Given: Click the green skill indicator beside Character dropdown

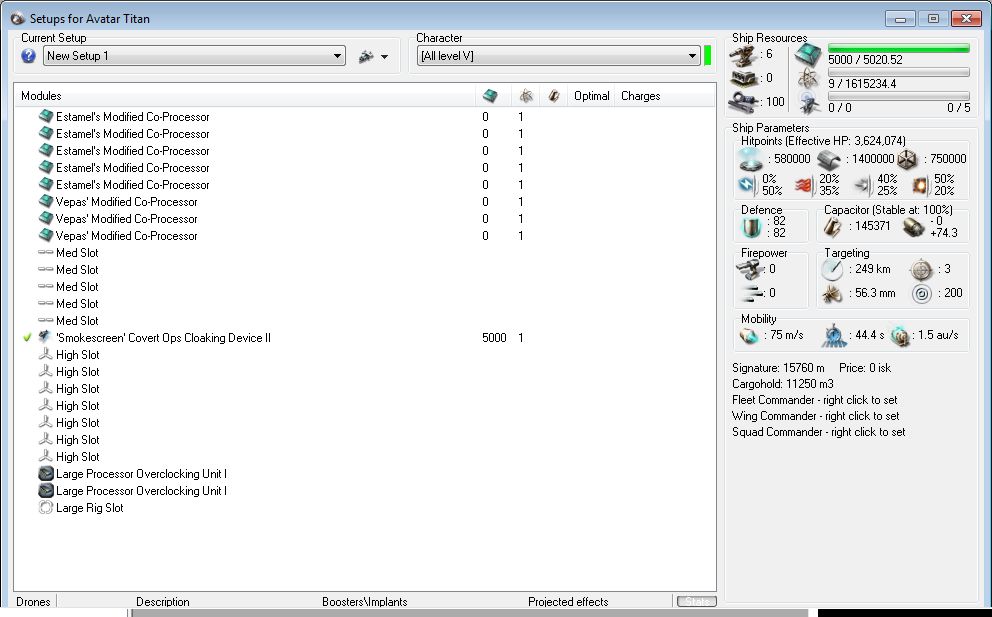Looking at the screenshot, I should pyautogui.click(x=708, y=56).
